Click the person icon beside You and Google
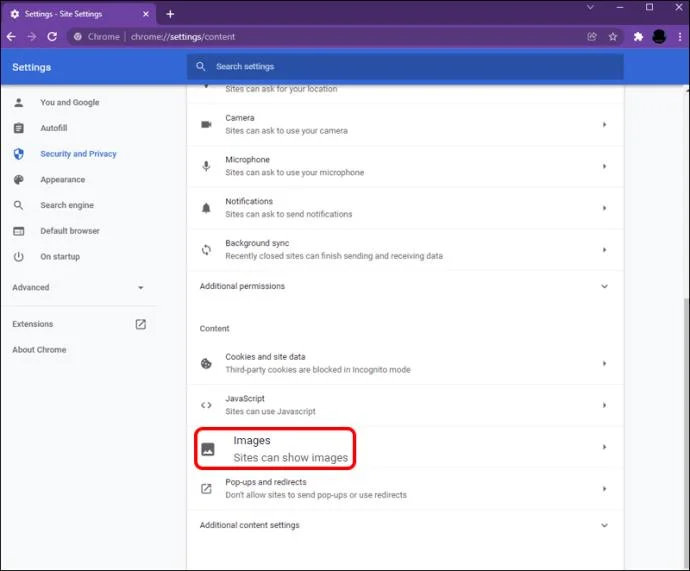690x571 pixels. tap(18, 102)
